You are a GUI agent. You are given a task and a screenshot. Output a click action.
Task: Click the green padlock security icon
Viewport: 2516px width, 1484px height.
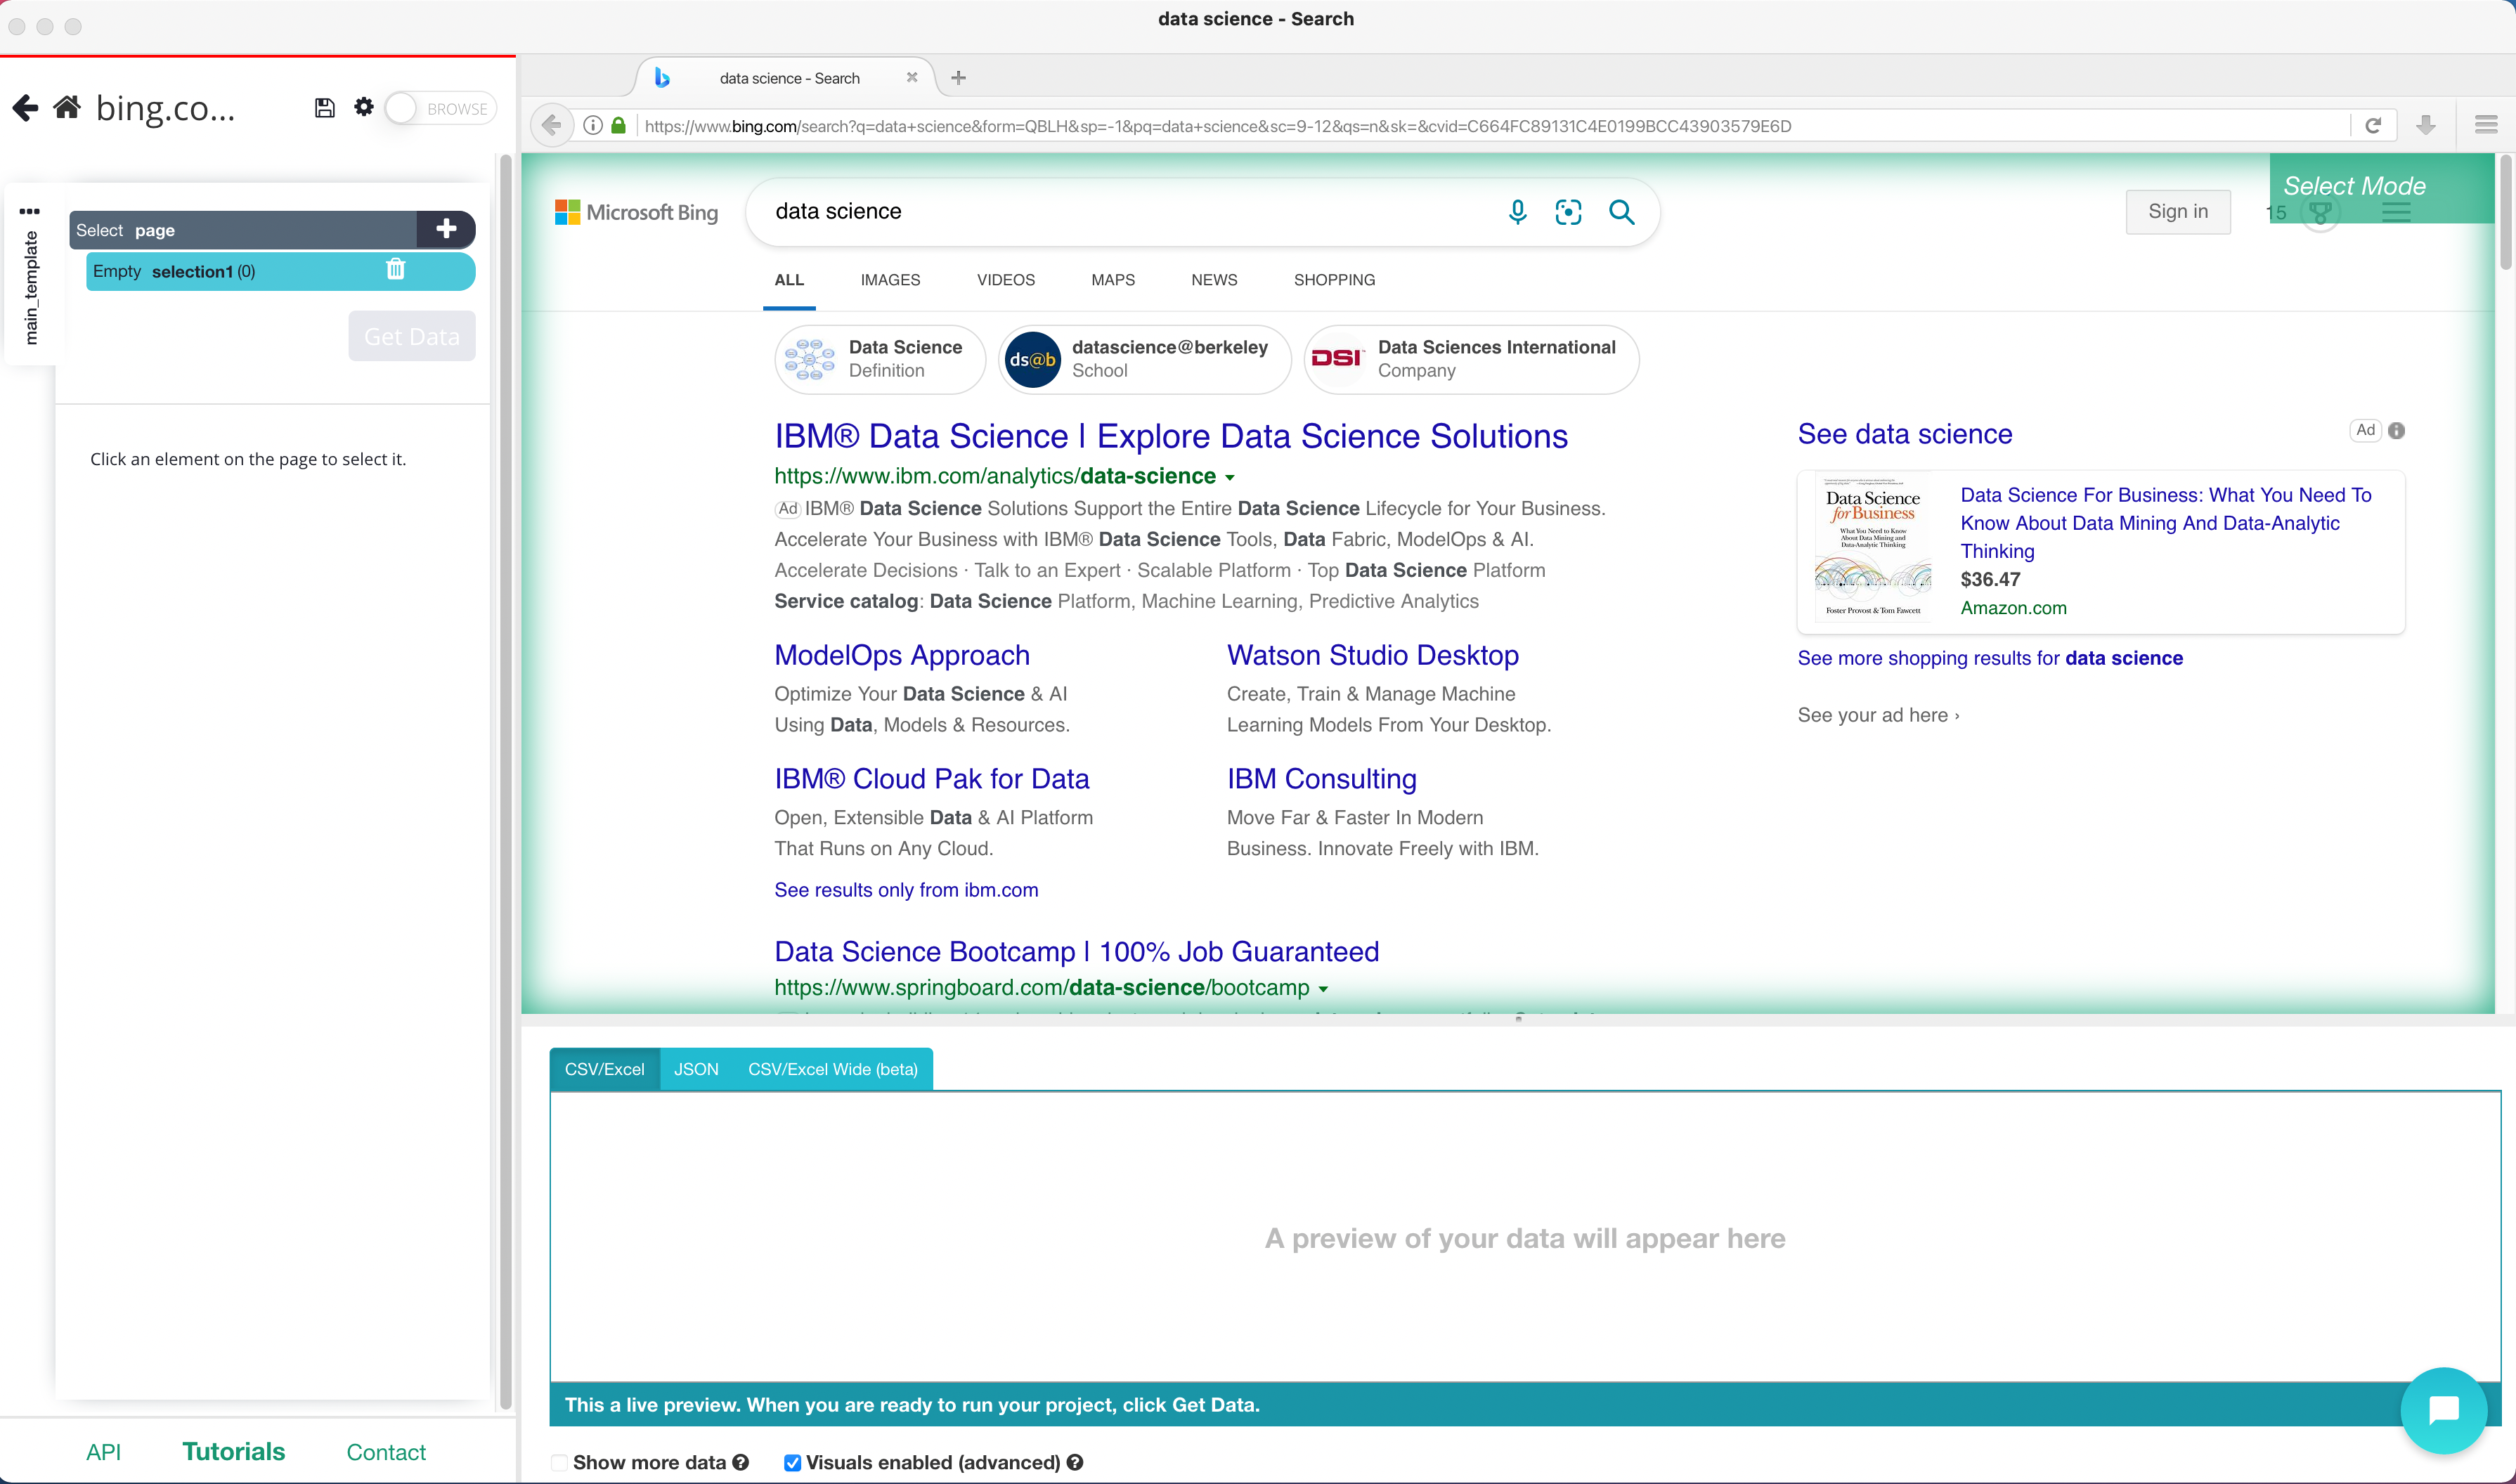click(x=618, y=125)
